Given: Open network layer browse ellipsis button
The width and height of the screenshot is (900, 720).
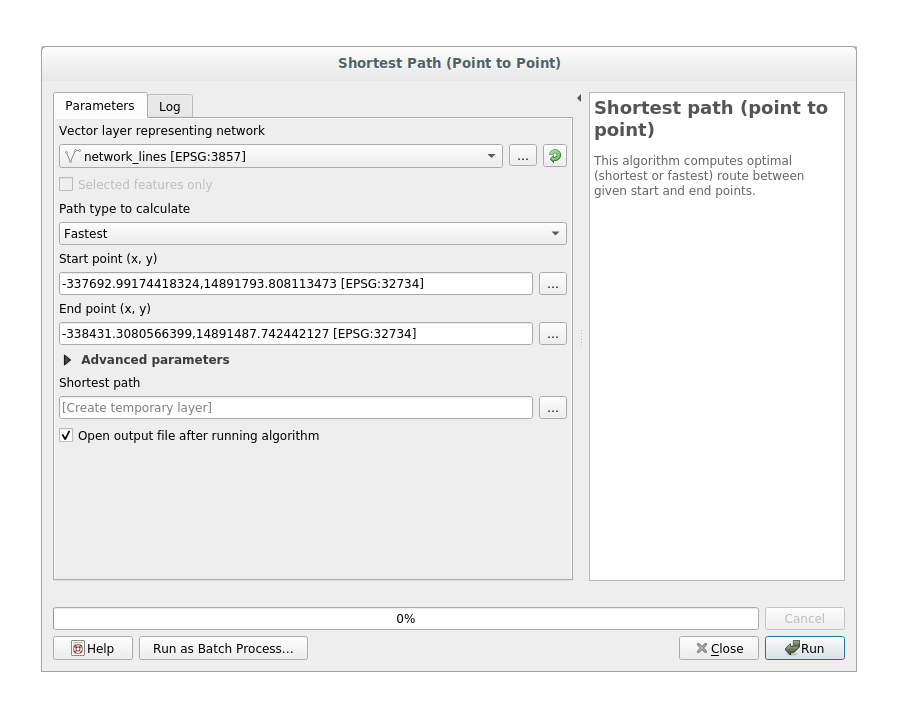Looking at the screenshot, I should (x=522, y=156).
